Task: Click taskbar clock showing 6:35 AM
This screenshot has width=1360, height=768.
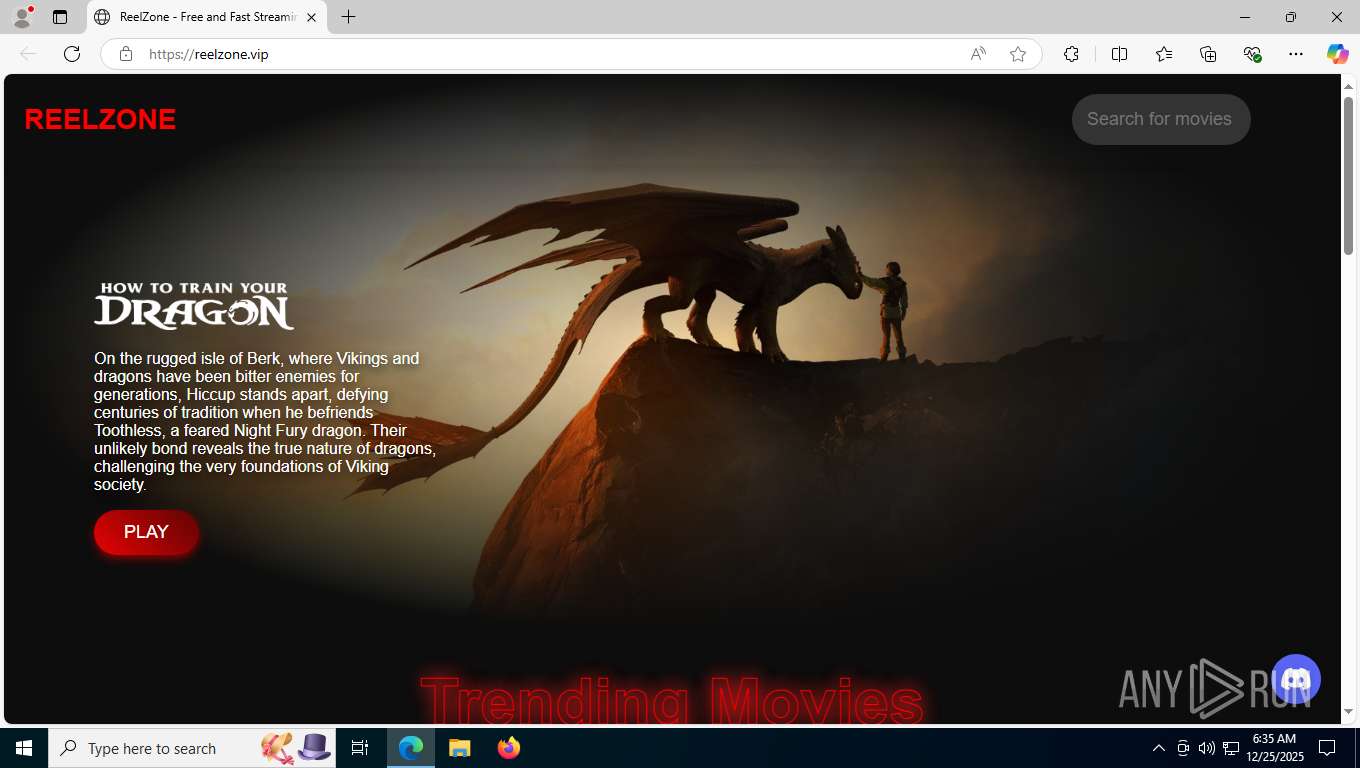Action: tap(1274, 748)
